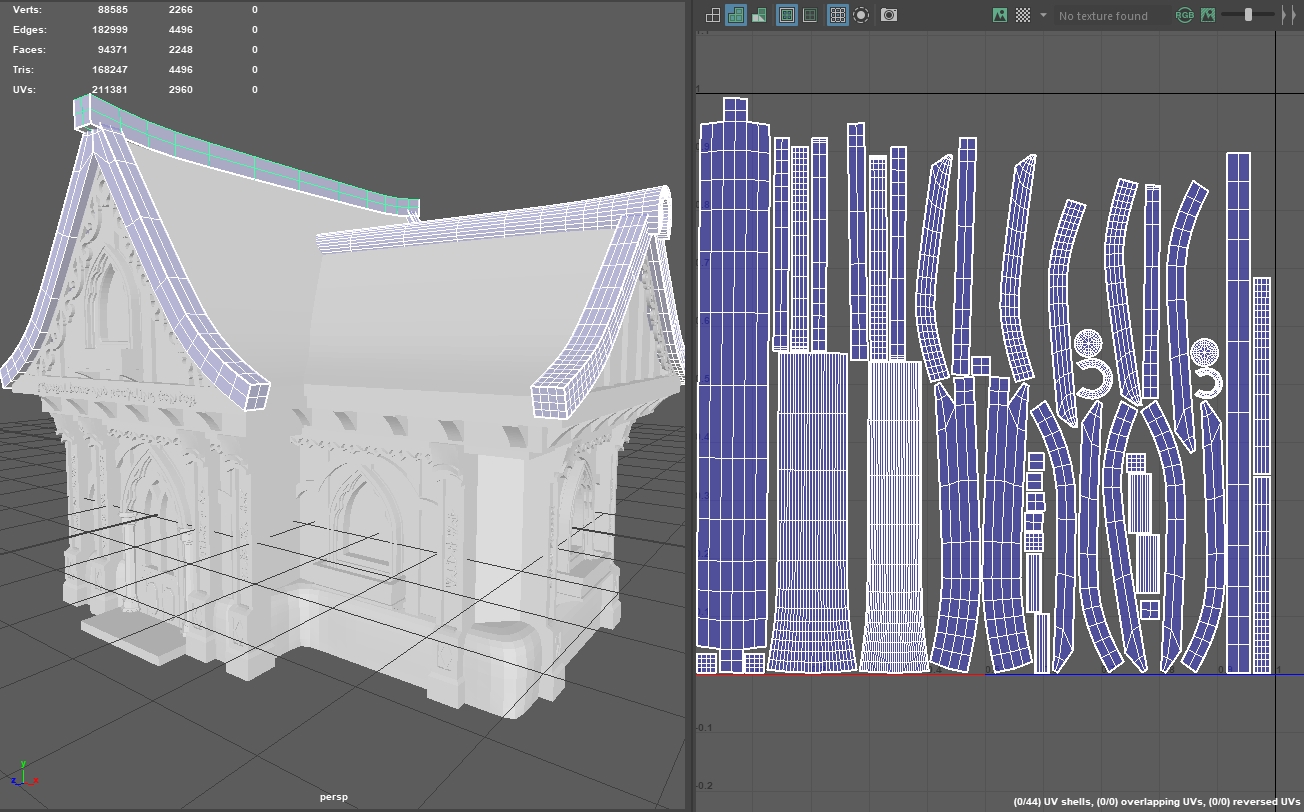Select the large leftmost UV shell
This screenshot has height=812, width=1304.
point(734,400)
